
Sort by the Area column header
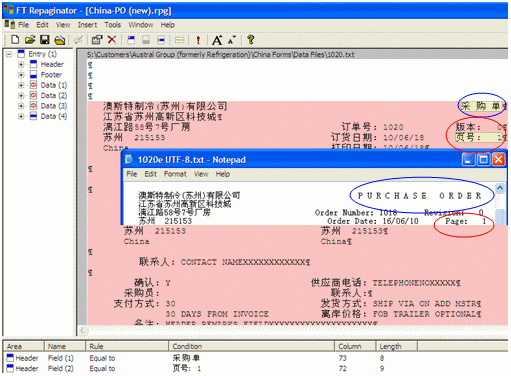tap(23, 346)
